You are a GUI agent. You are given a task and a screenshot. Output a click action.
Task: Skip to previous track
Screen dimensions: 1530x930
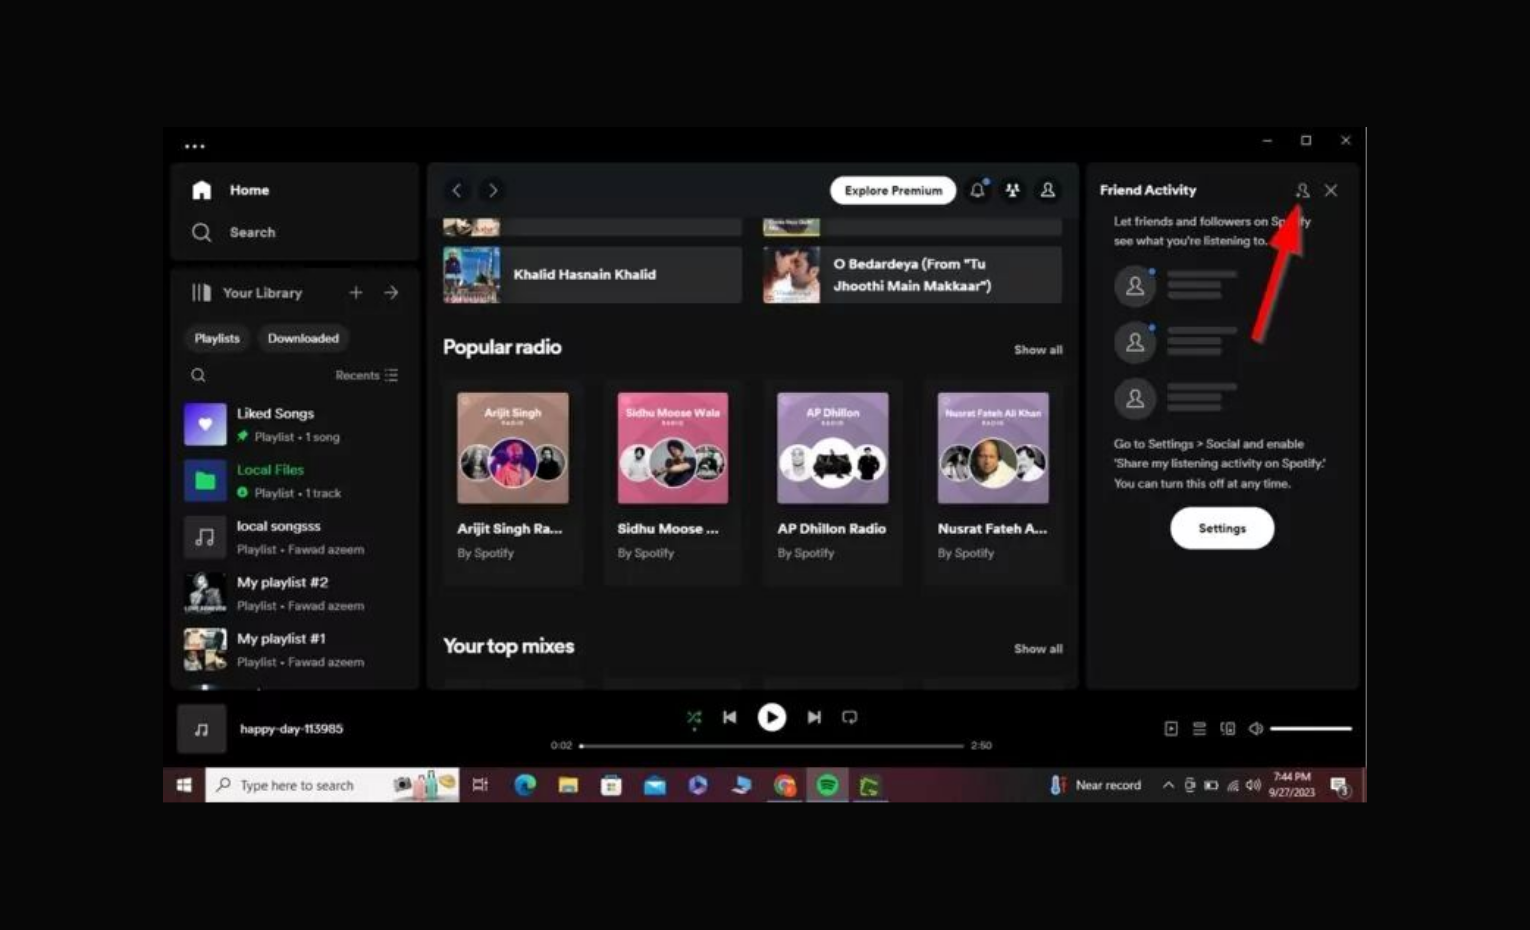730,717
